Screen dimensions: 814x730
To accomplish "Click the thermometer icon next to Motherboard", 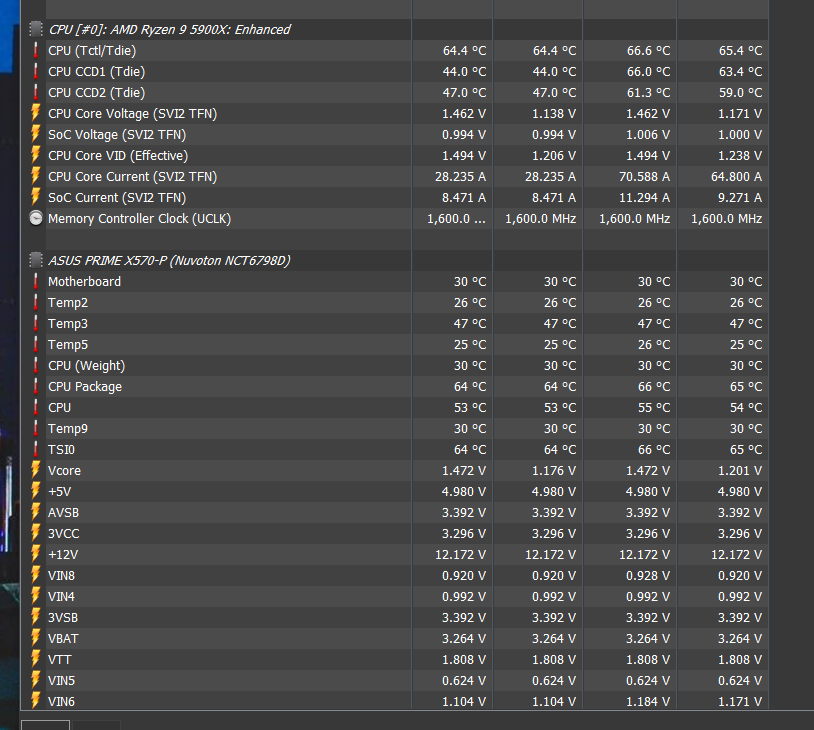I will click(36, 281).
